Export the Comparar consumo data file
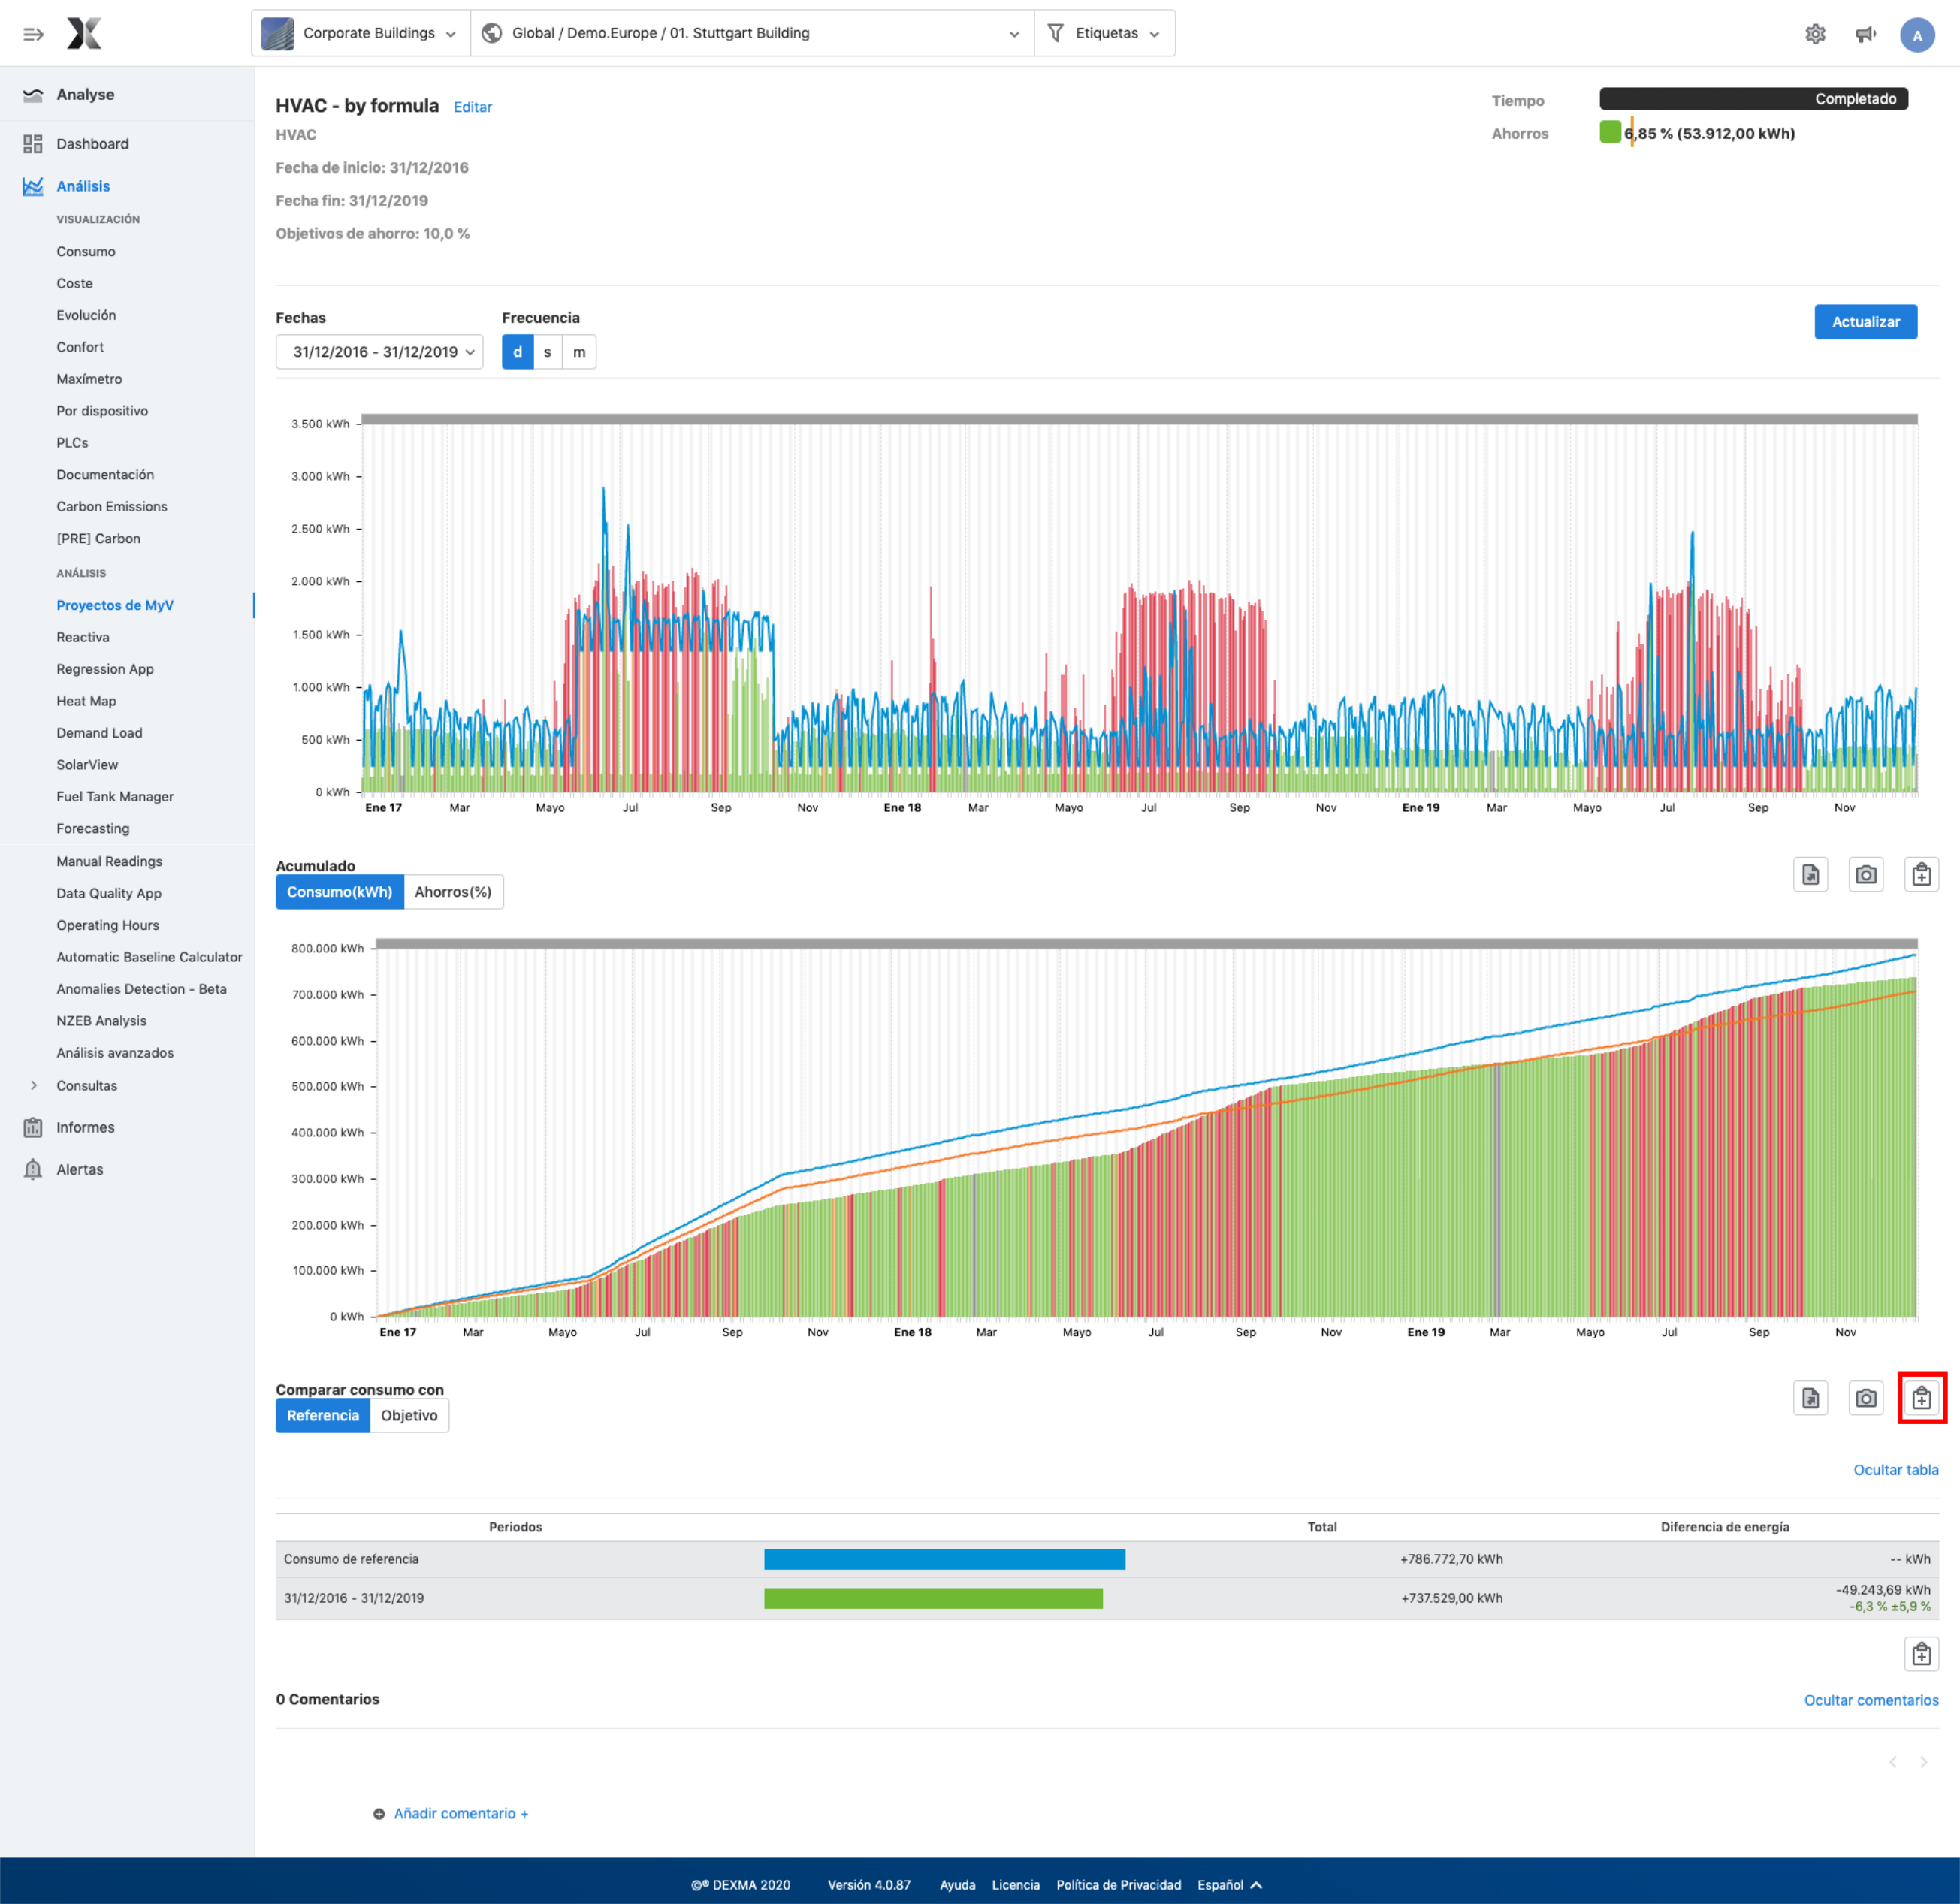Viewport: 1960px width, 1904px height. [1810, 1398]
